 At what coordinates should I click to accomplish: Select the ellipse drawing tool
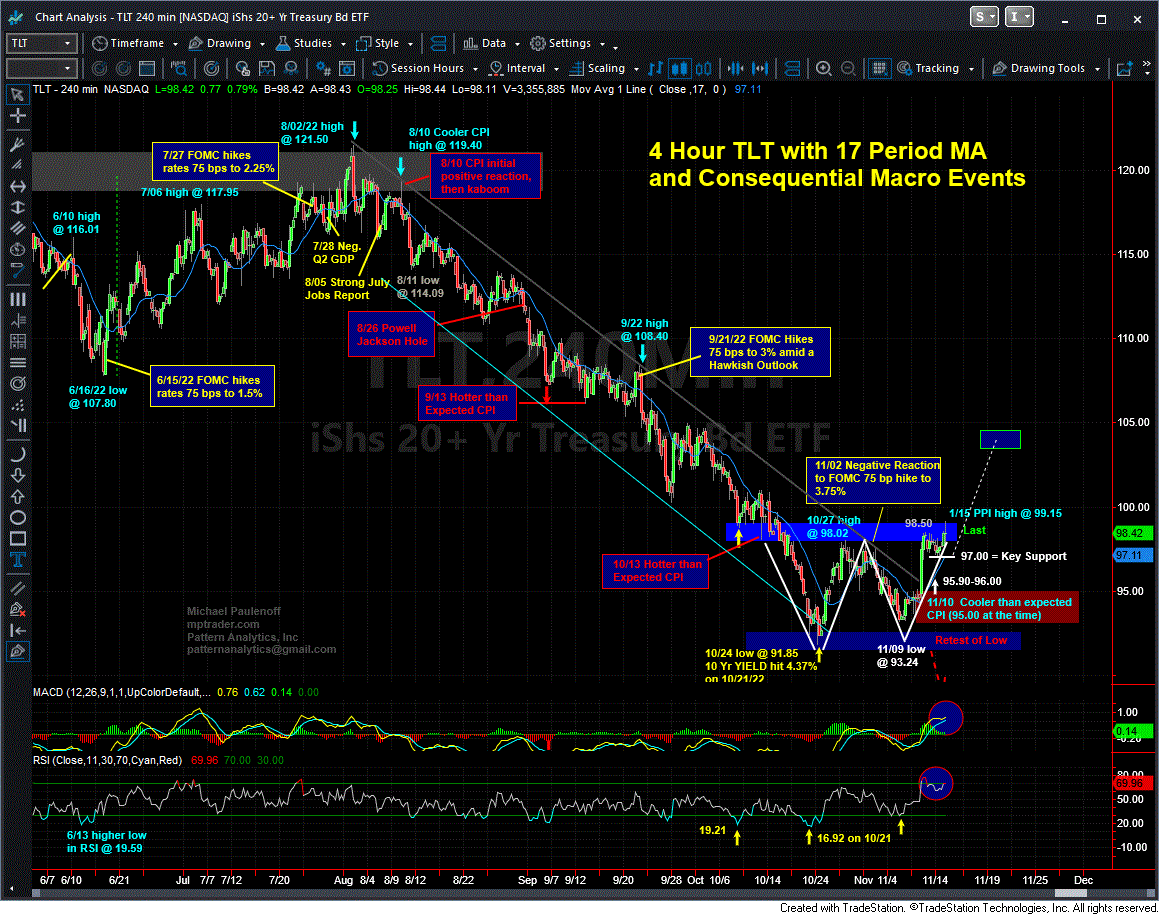pyautogui.click(x=17, y=517)
